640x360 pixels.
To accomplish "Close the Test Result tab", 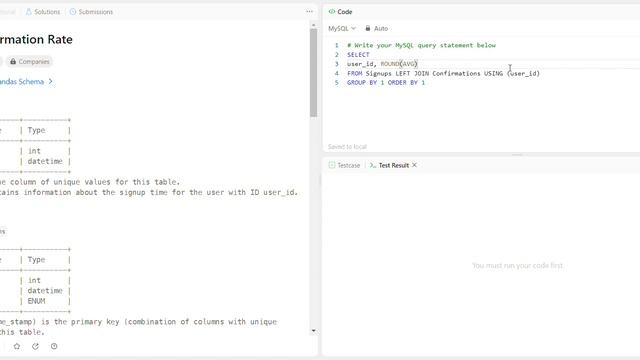I will tap(414, 165).
